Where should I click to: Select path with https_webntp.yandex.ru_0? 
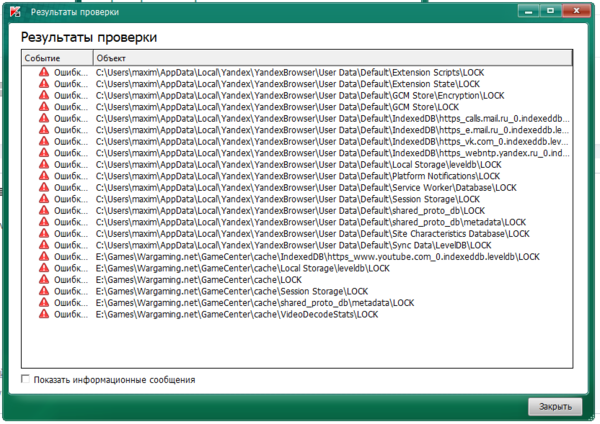coord(333,153)
